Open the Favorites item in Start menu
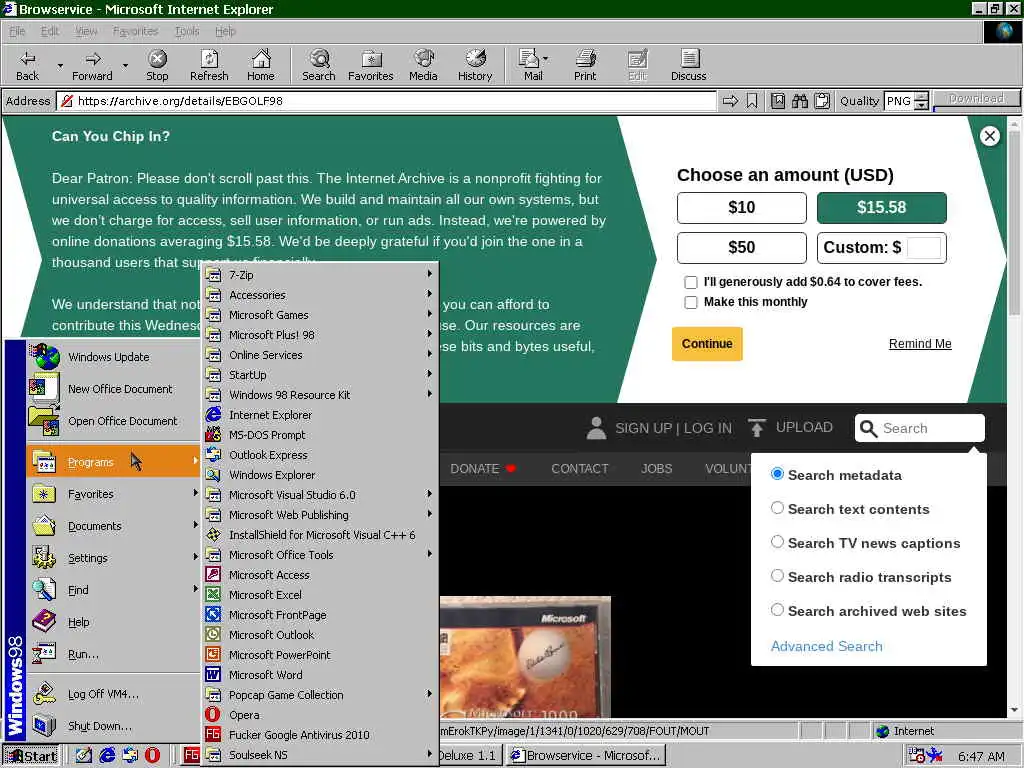 tap(114, 494)
